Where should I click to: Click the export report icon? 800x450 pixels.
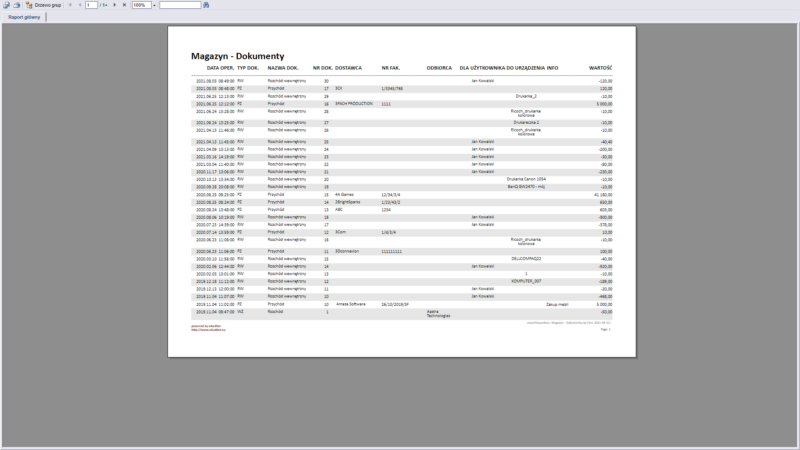7,5
